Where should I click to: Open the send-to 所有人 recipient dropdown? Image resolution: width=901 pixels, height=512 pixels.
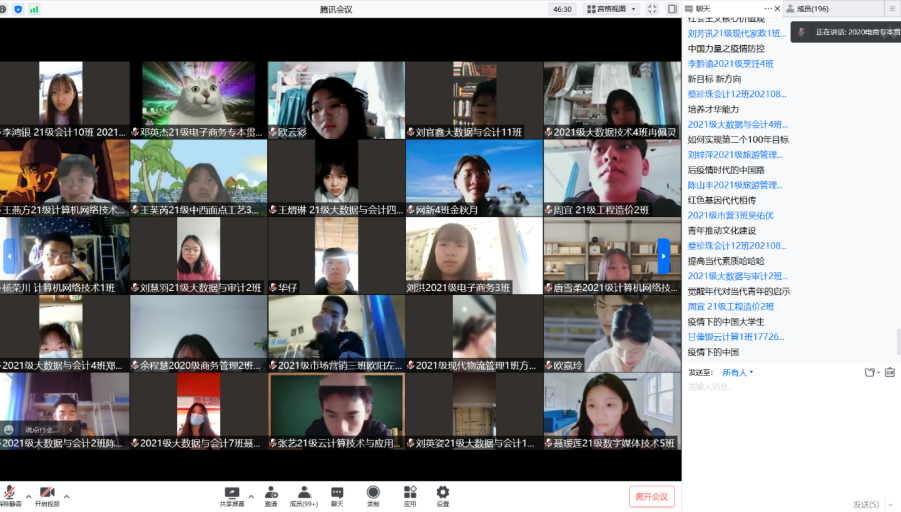(x=737, y=373)
